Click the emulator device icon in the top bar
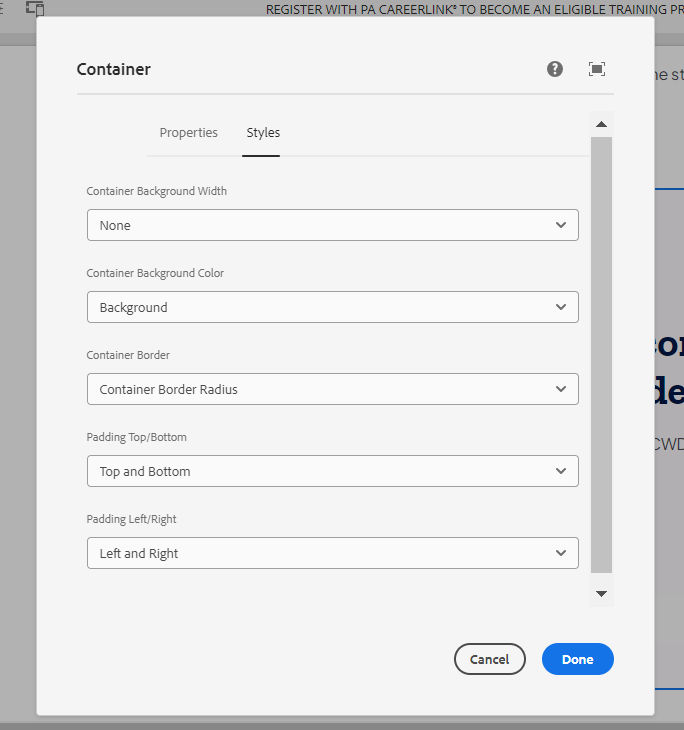Viewport: 684px width, 730px height. (x=35, y=8)
